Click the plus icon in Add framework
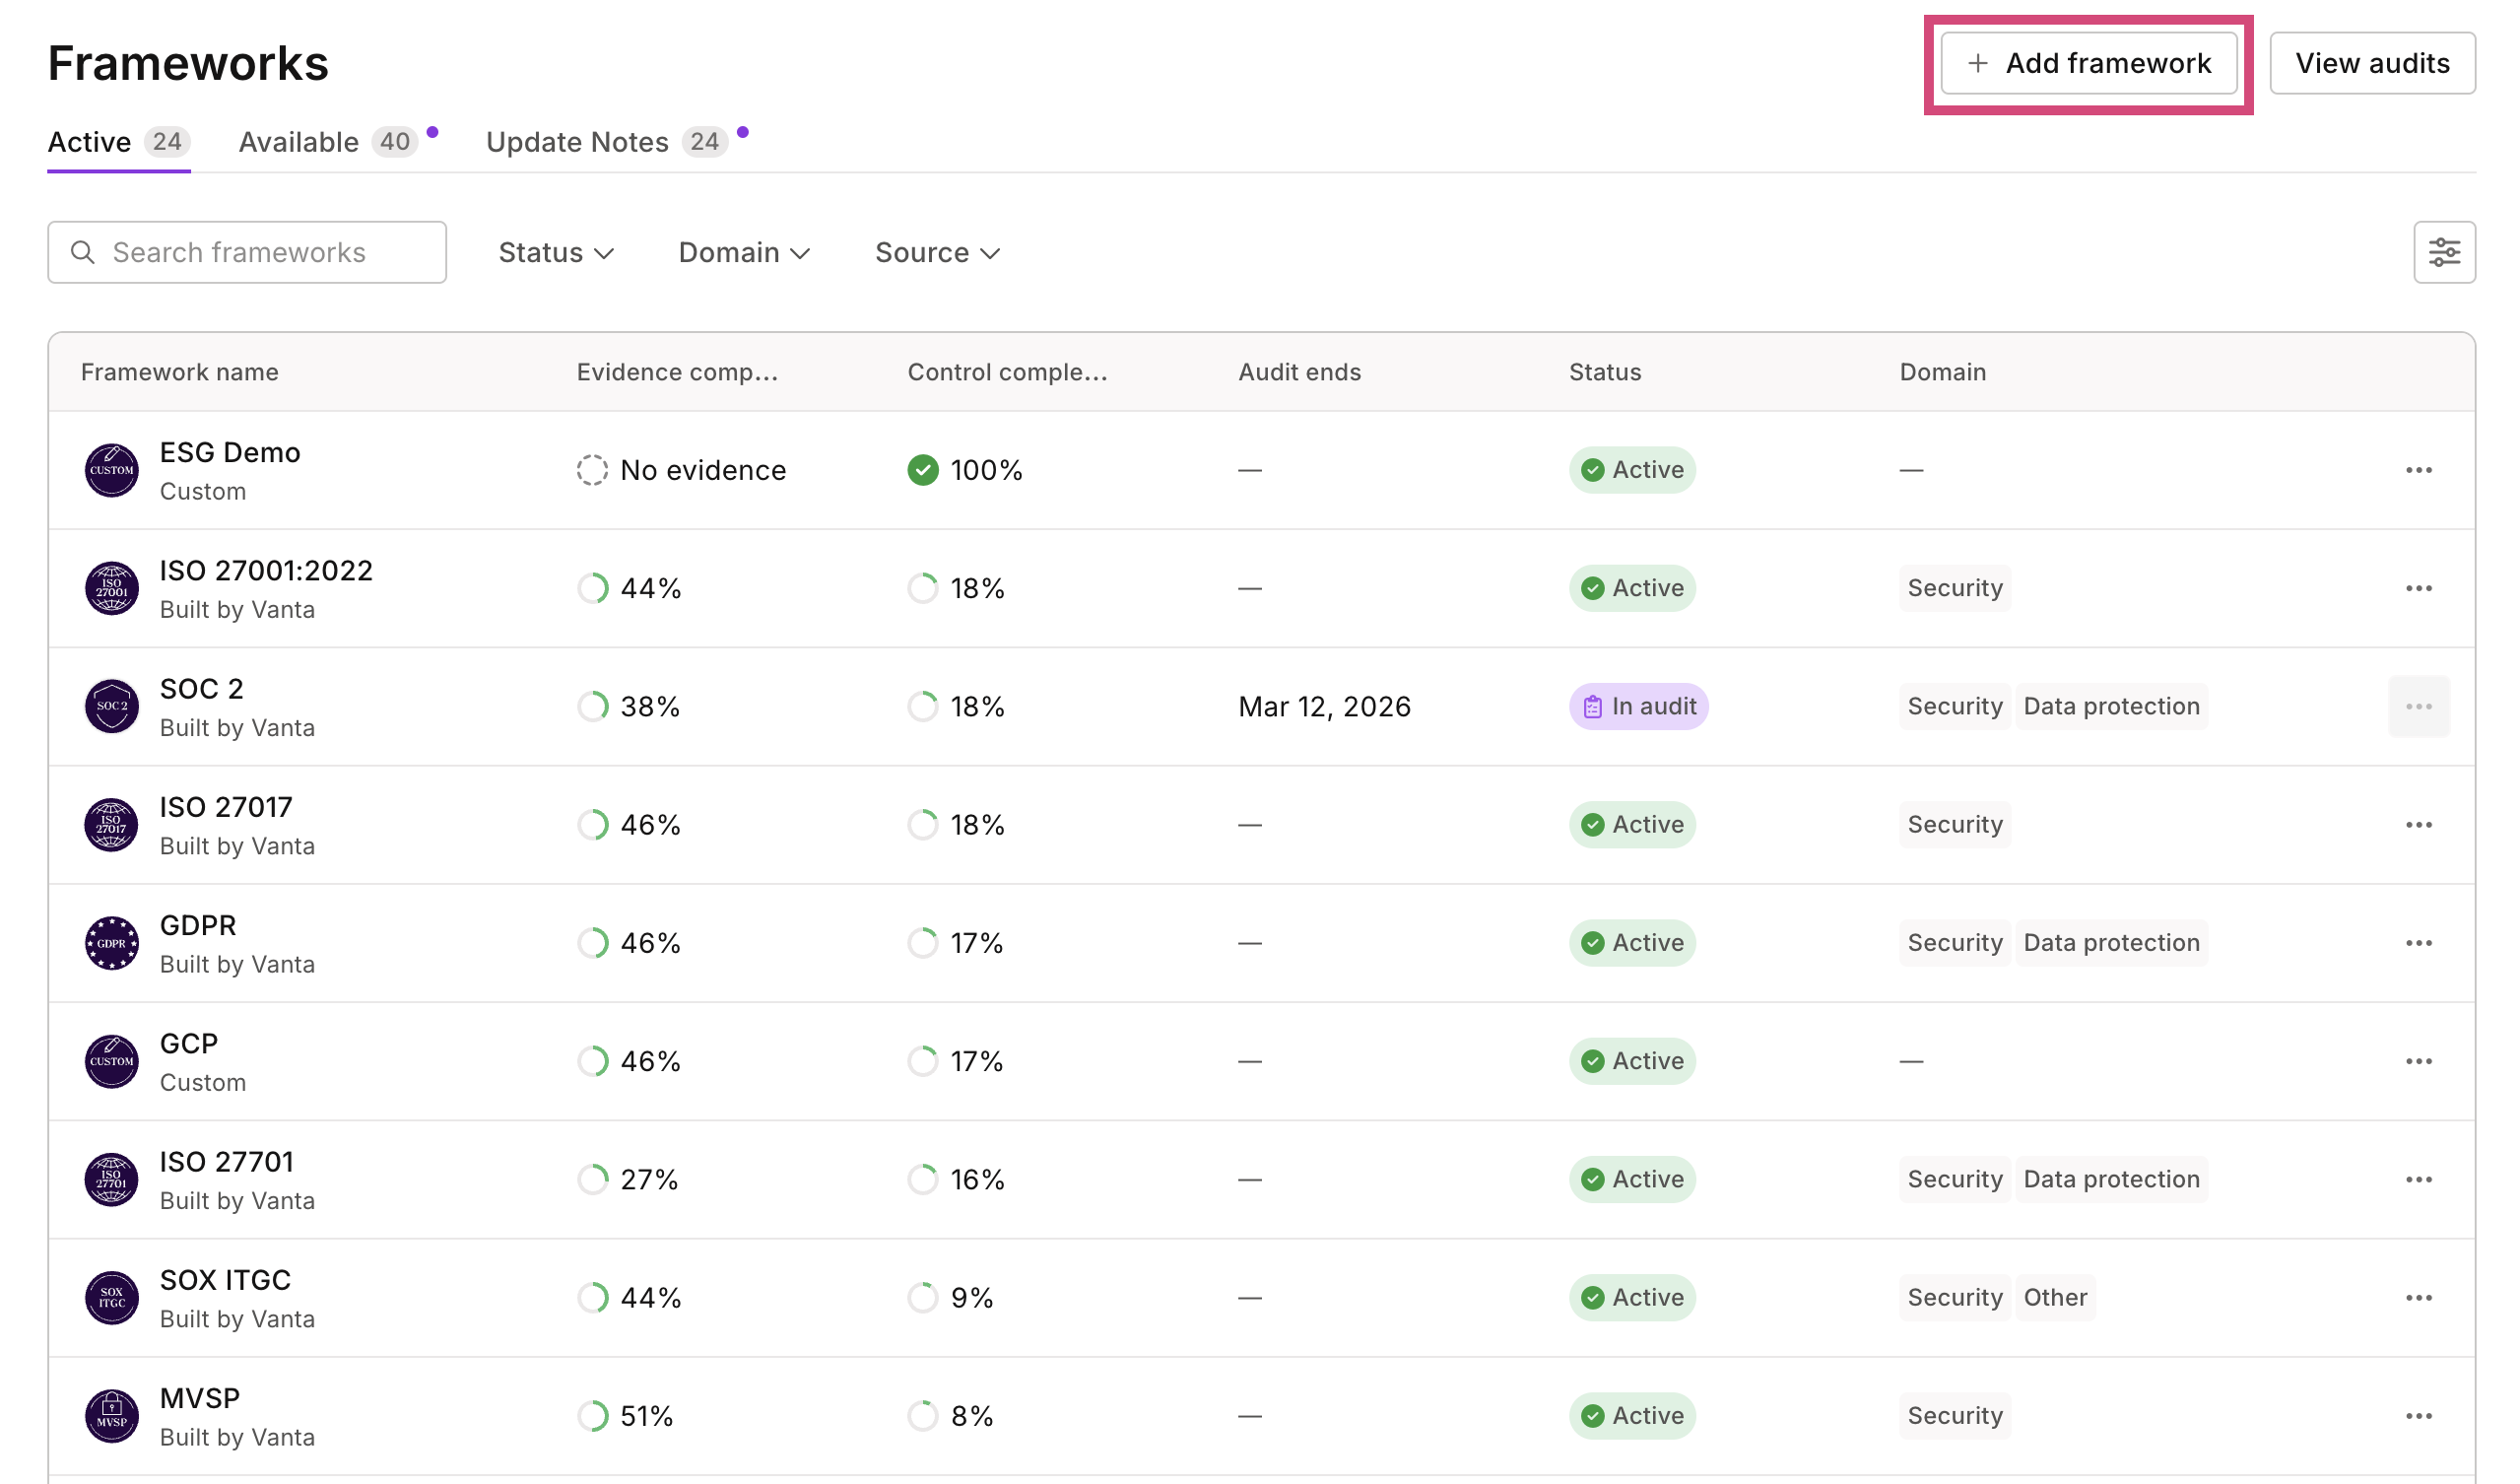The image size is (2520, 1484). pyautogui.click(x=1977, y=63)
